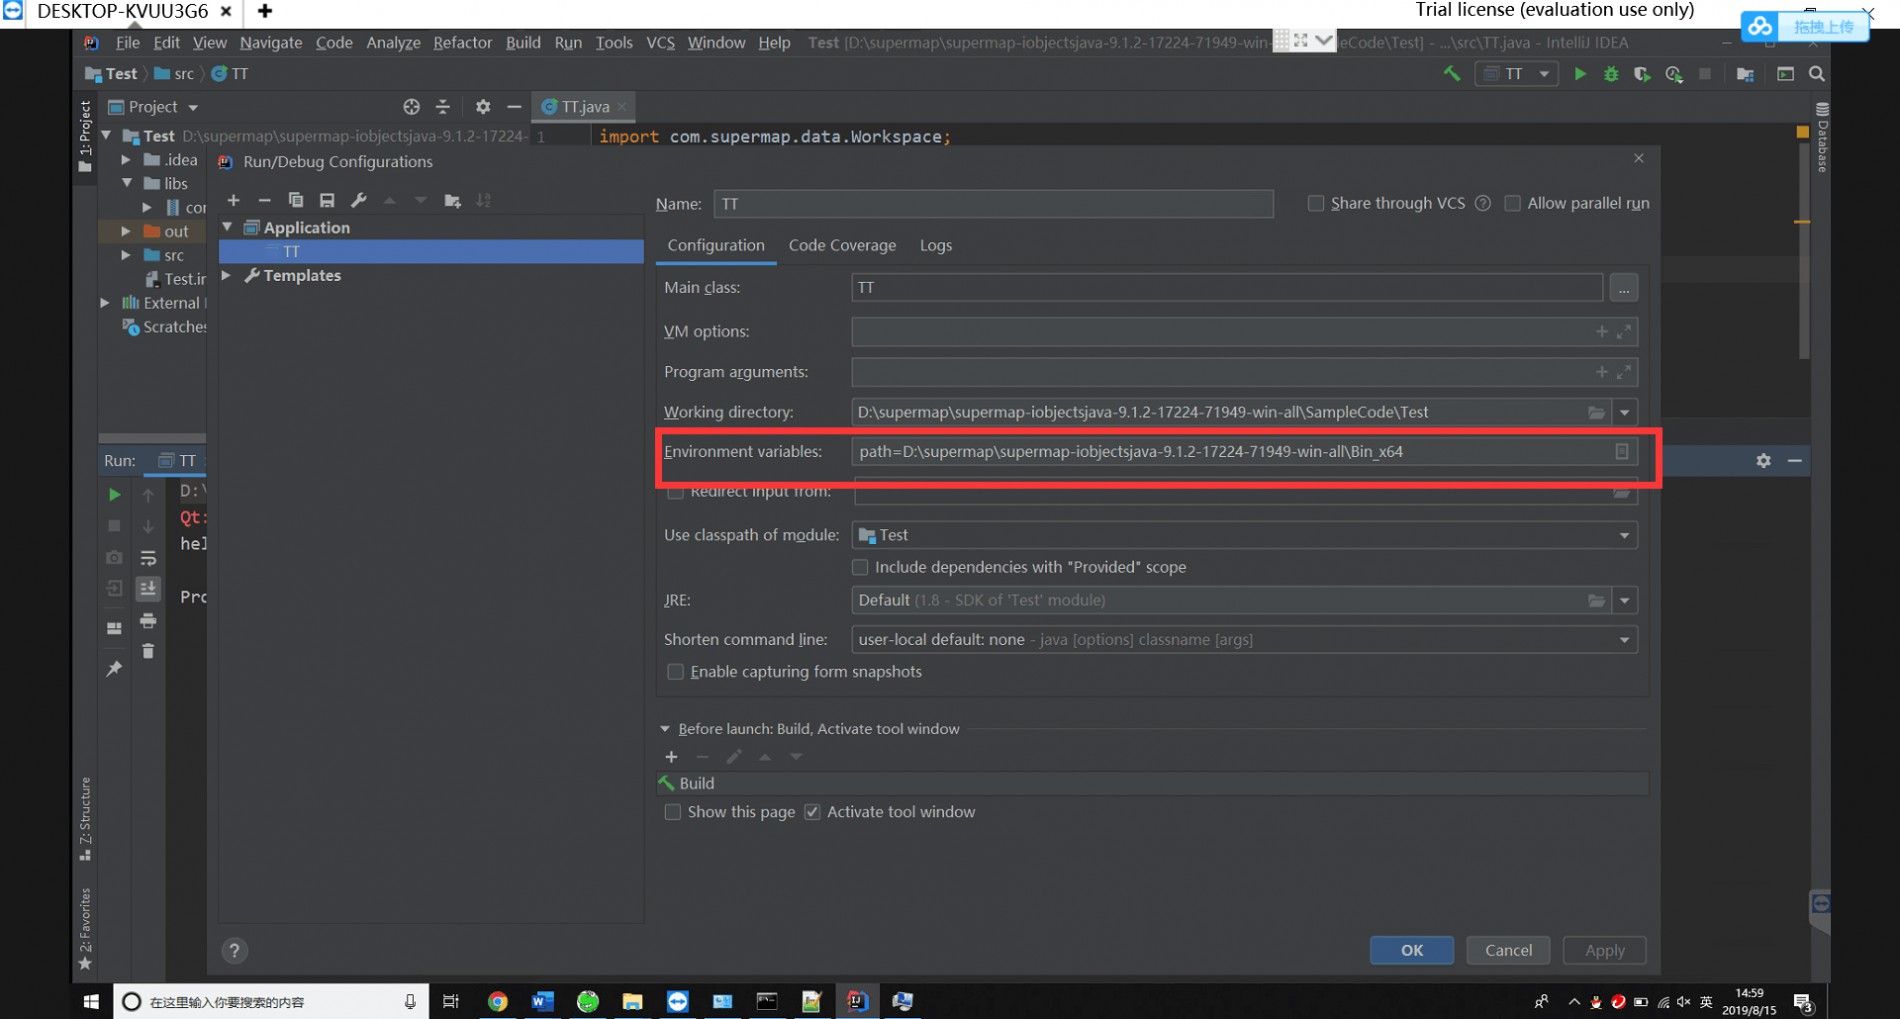Open File Explorer from the taskbar
Image resolution: width=1900 pixels, height=1019 pixels.
tap(632, 1001)
